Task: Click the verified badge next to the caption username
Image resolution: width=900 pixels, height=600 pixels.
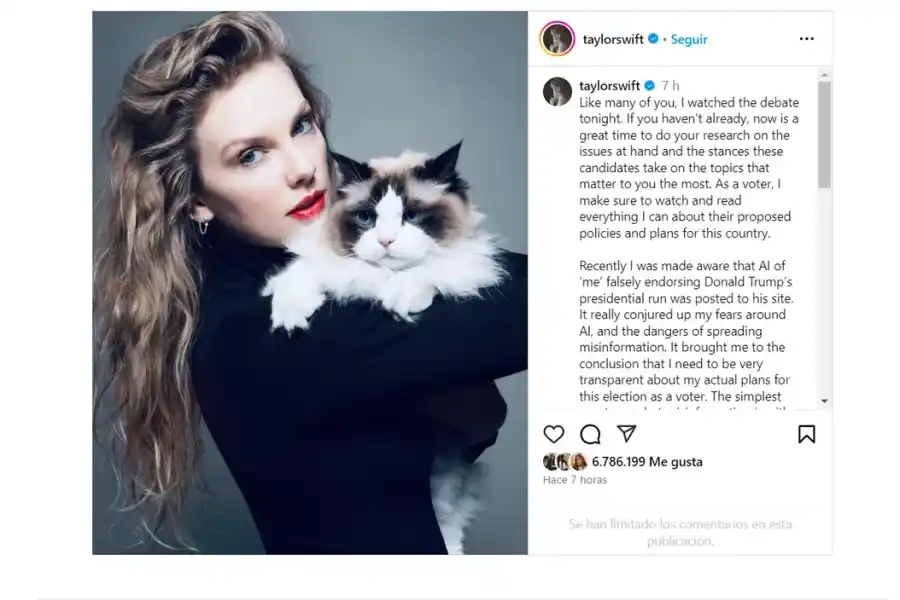Action: tap(649, 86)
